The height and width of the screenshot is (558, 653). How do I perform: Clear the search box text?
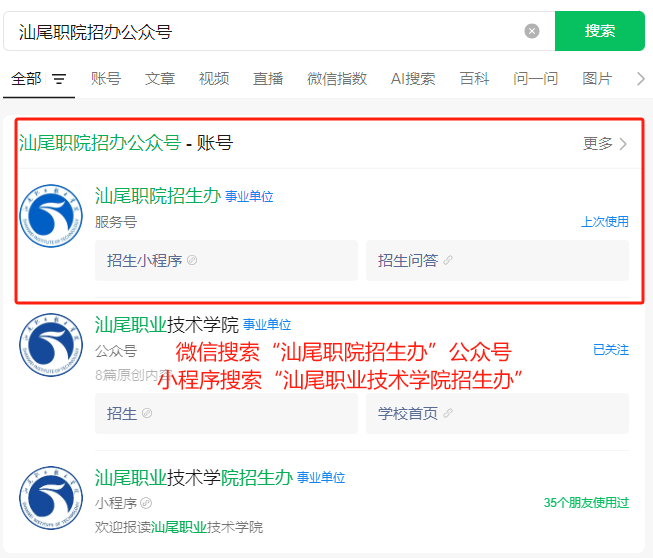click(531, 31)
